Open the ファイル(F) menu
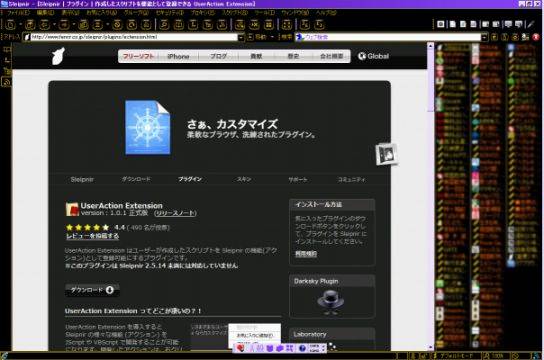The image size is (544, 360). coord(18,13)
